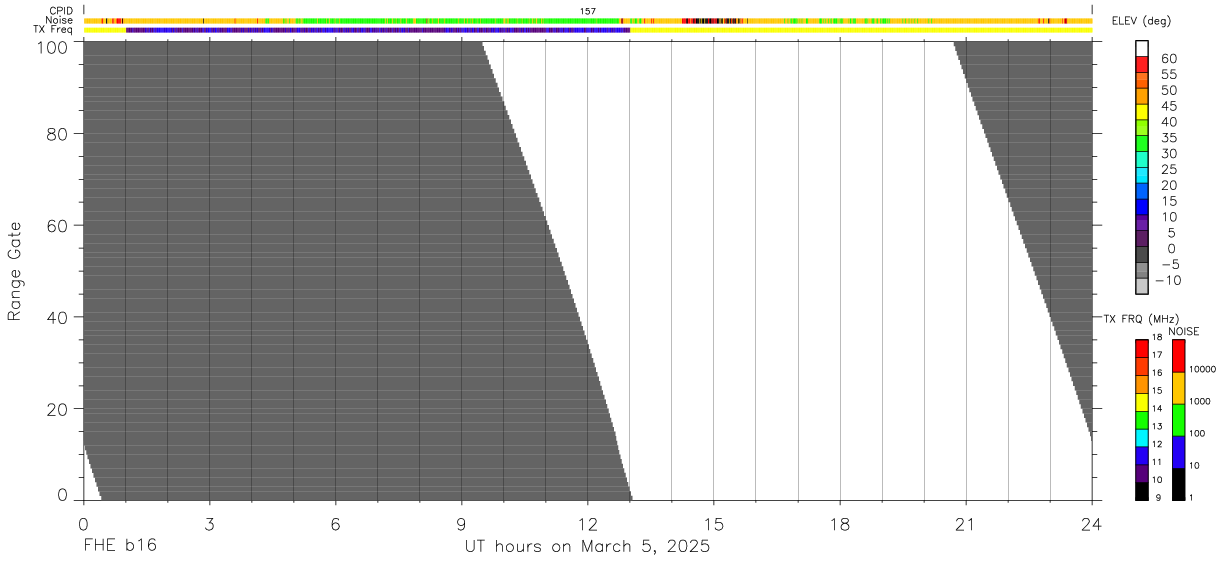Click black NOISE swatch between 1 and 10

pos(1178,484)
